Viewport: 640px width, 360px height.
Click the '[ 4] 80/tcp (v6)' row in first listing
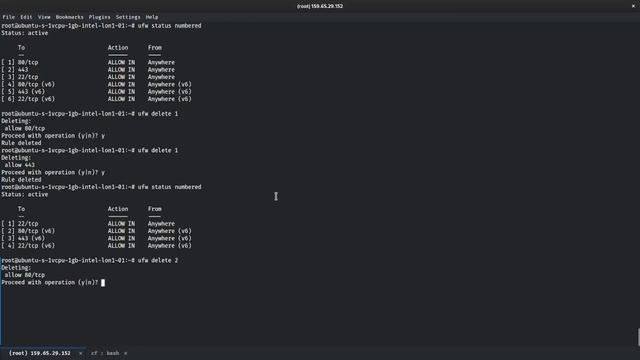click(x=96, y=84)
